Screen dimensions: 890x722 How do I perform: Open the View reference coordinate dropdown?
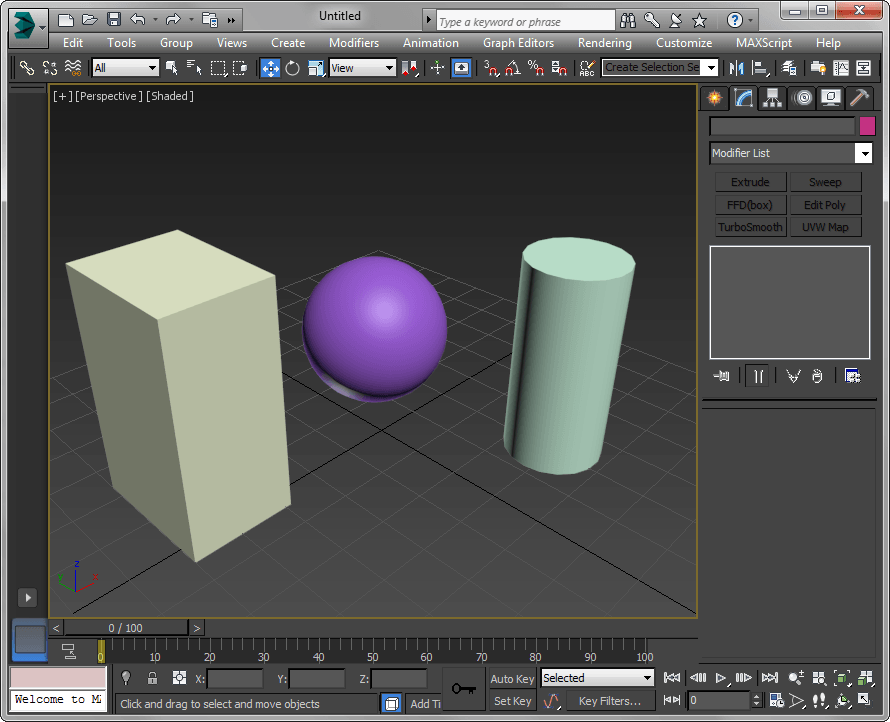[362, 68]
